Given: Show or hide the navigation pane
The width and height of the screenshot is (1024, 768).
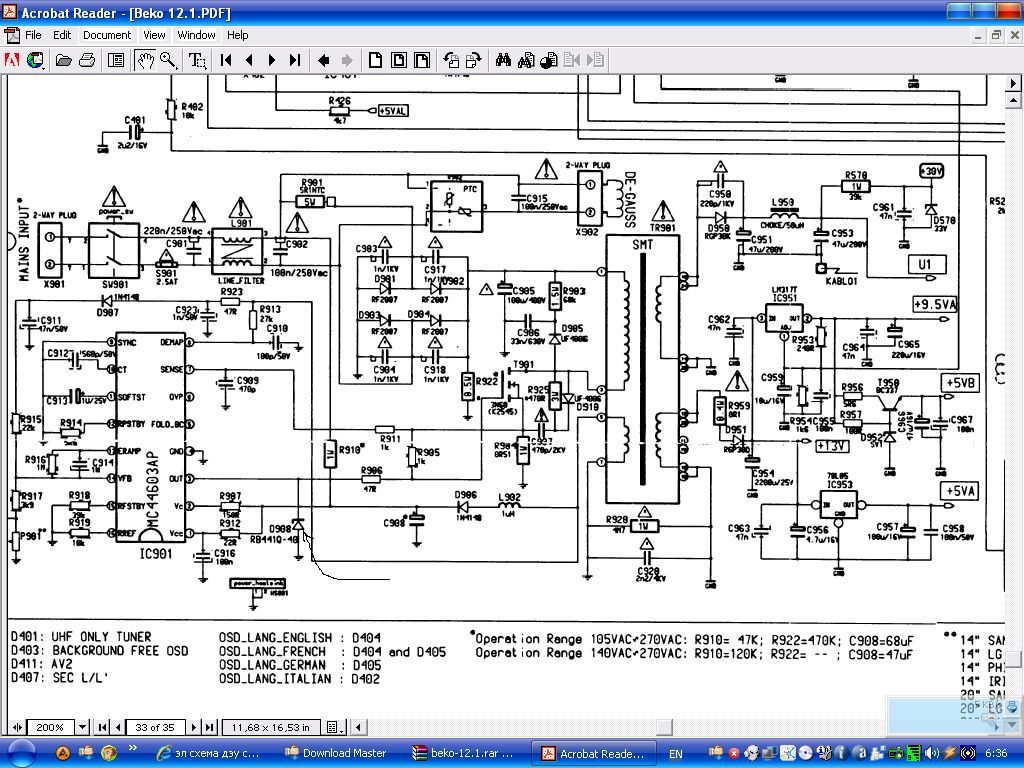Looking at the screenshot, I should pyautogui.click(x=116, y=60).
